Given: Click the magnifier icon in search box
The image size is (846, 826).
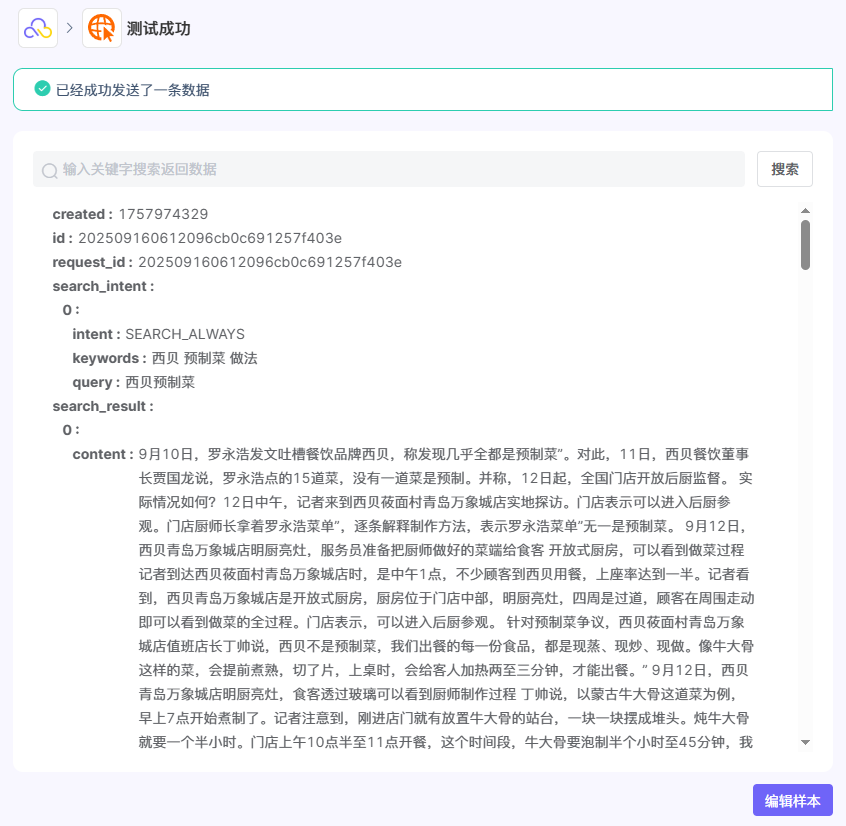Looking at the screenshot, I should [49, 171].
